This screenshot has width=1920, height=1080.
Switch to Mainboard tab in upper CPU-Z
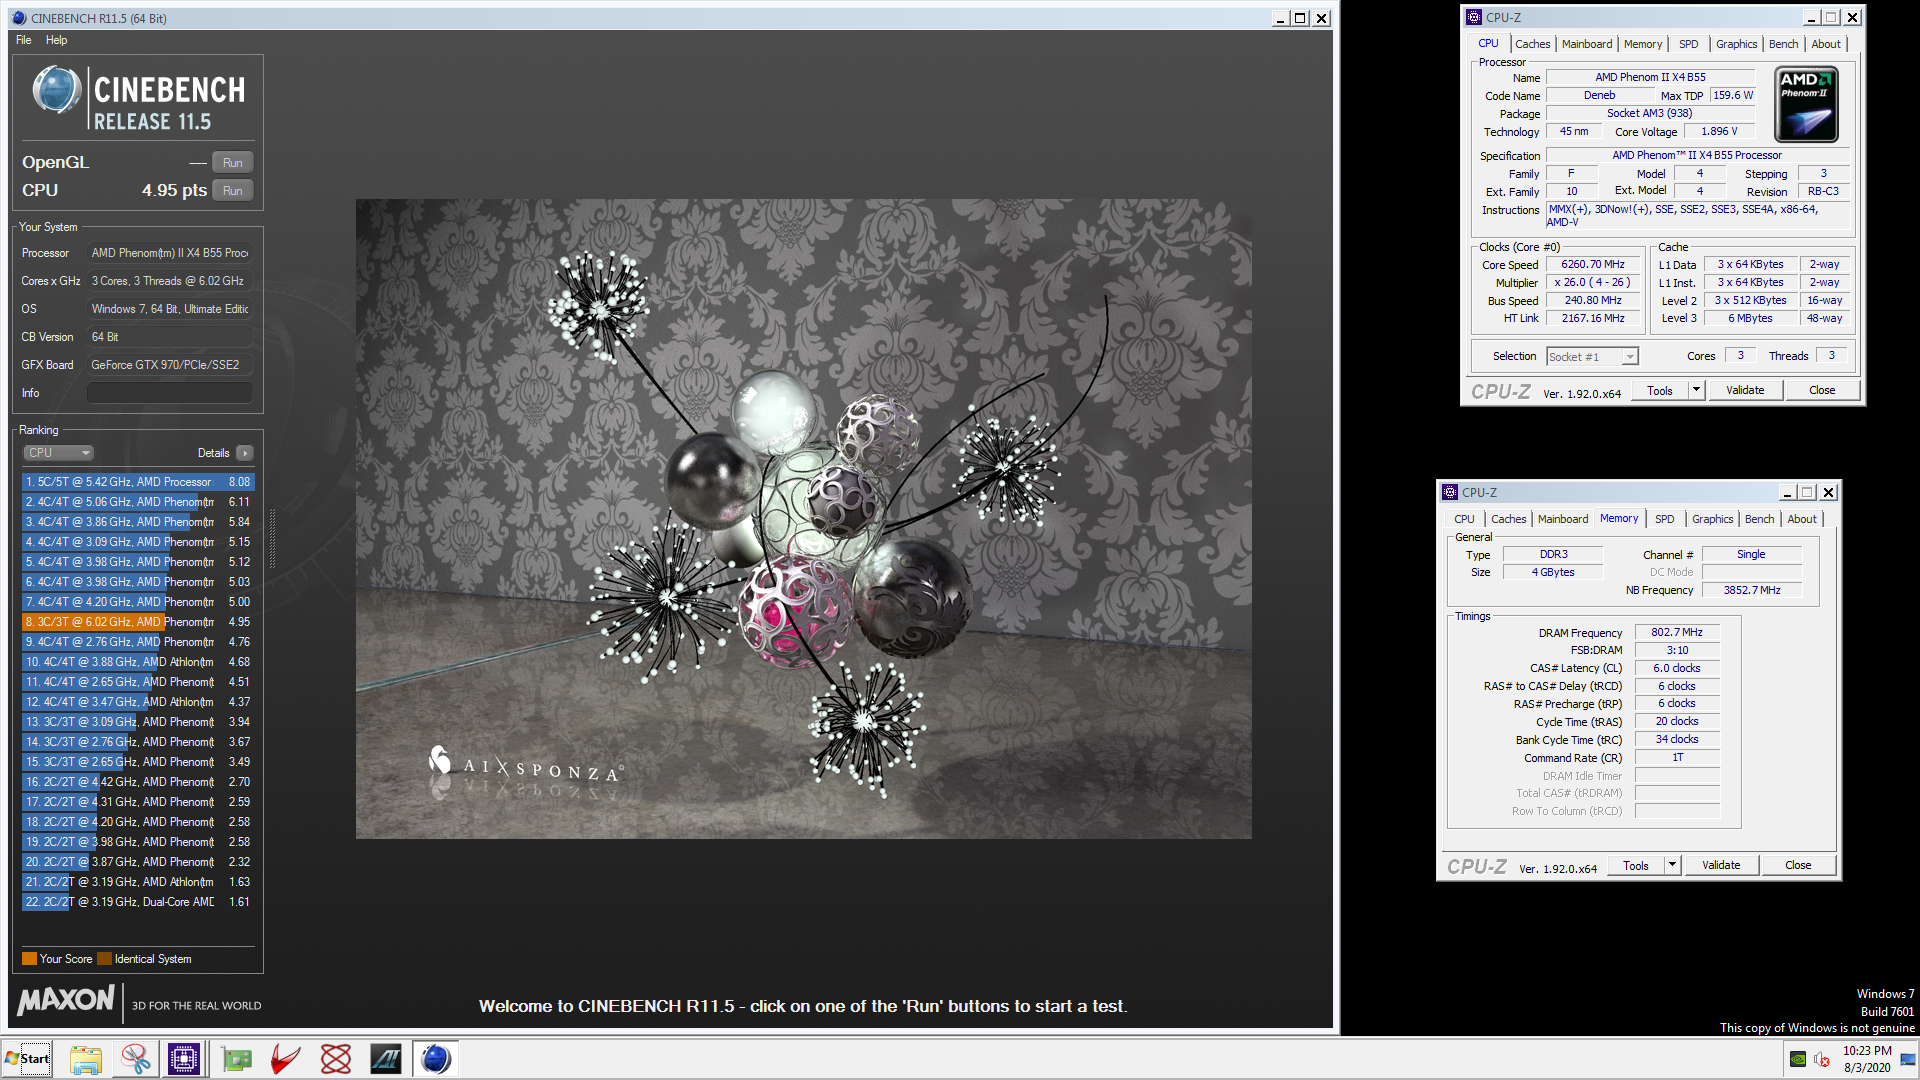coord(1587,44)
